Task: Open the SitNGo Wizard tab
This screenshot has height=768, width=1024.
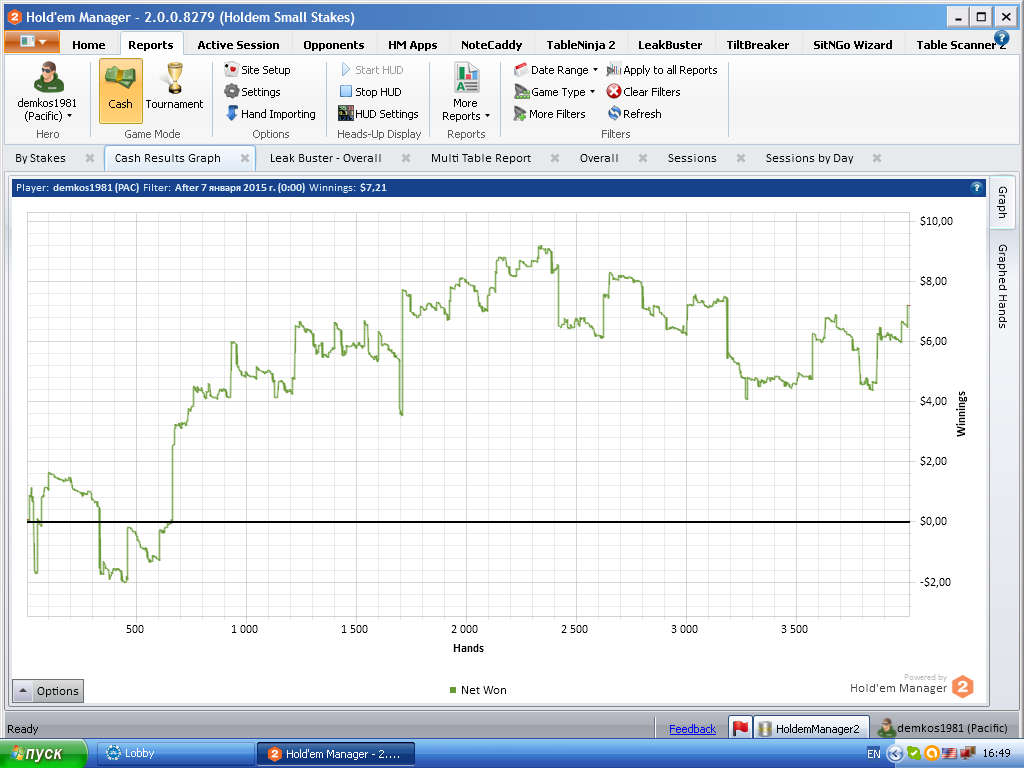Action: tap(853, 45)
